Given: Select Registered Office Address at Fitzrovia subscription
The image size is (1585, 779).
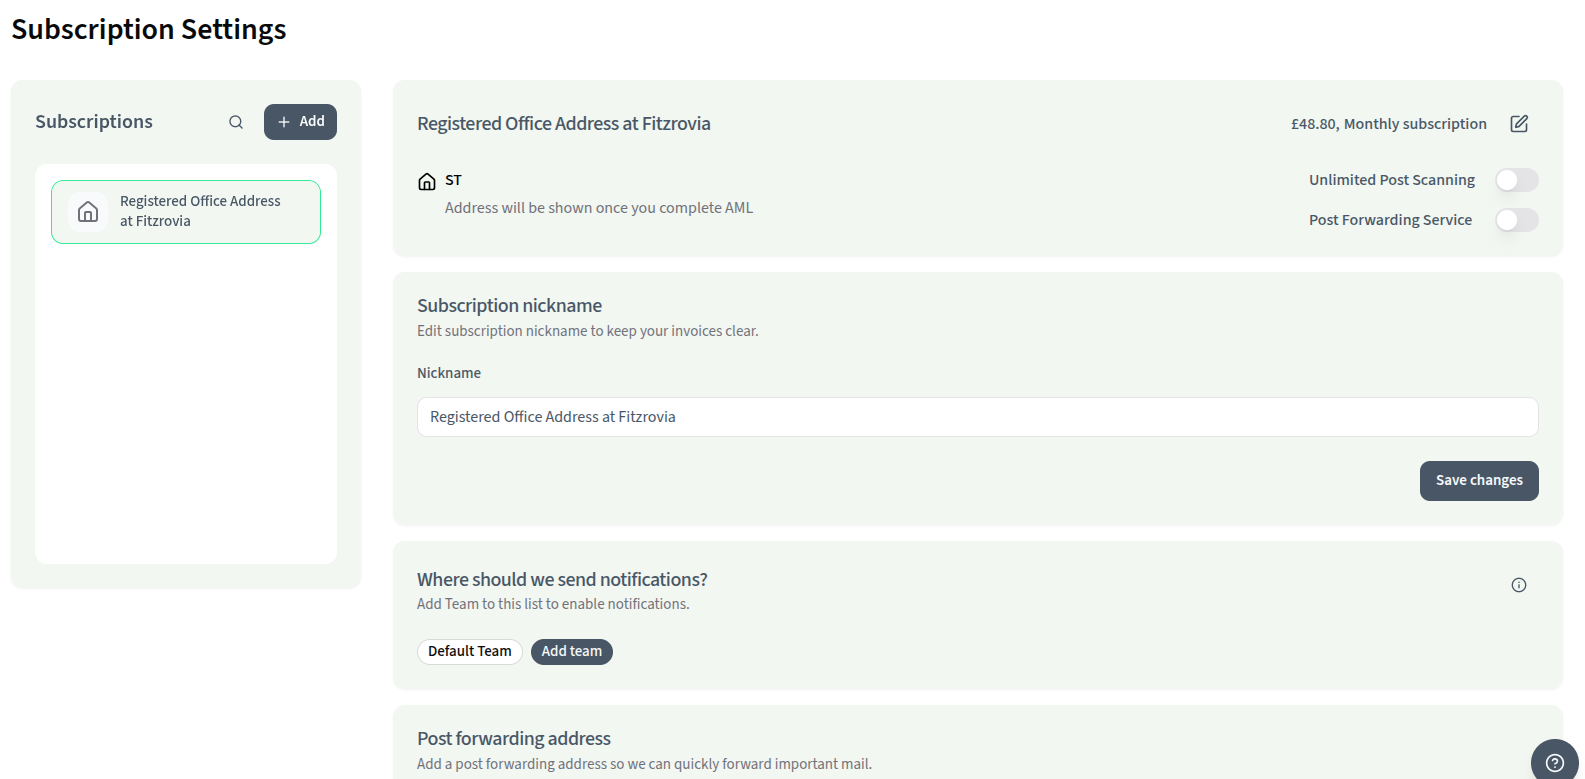Looking at the screenshot, I should point(200,211).
